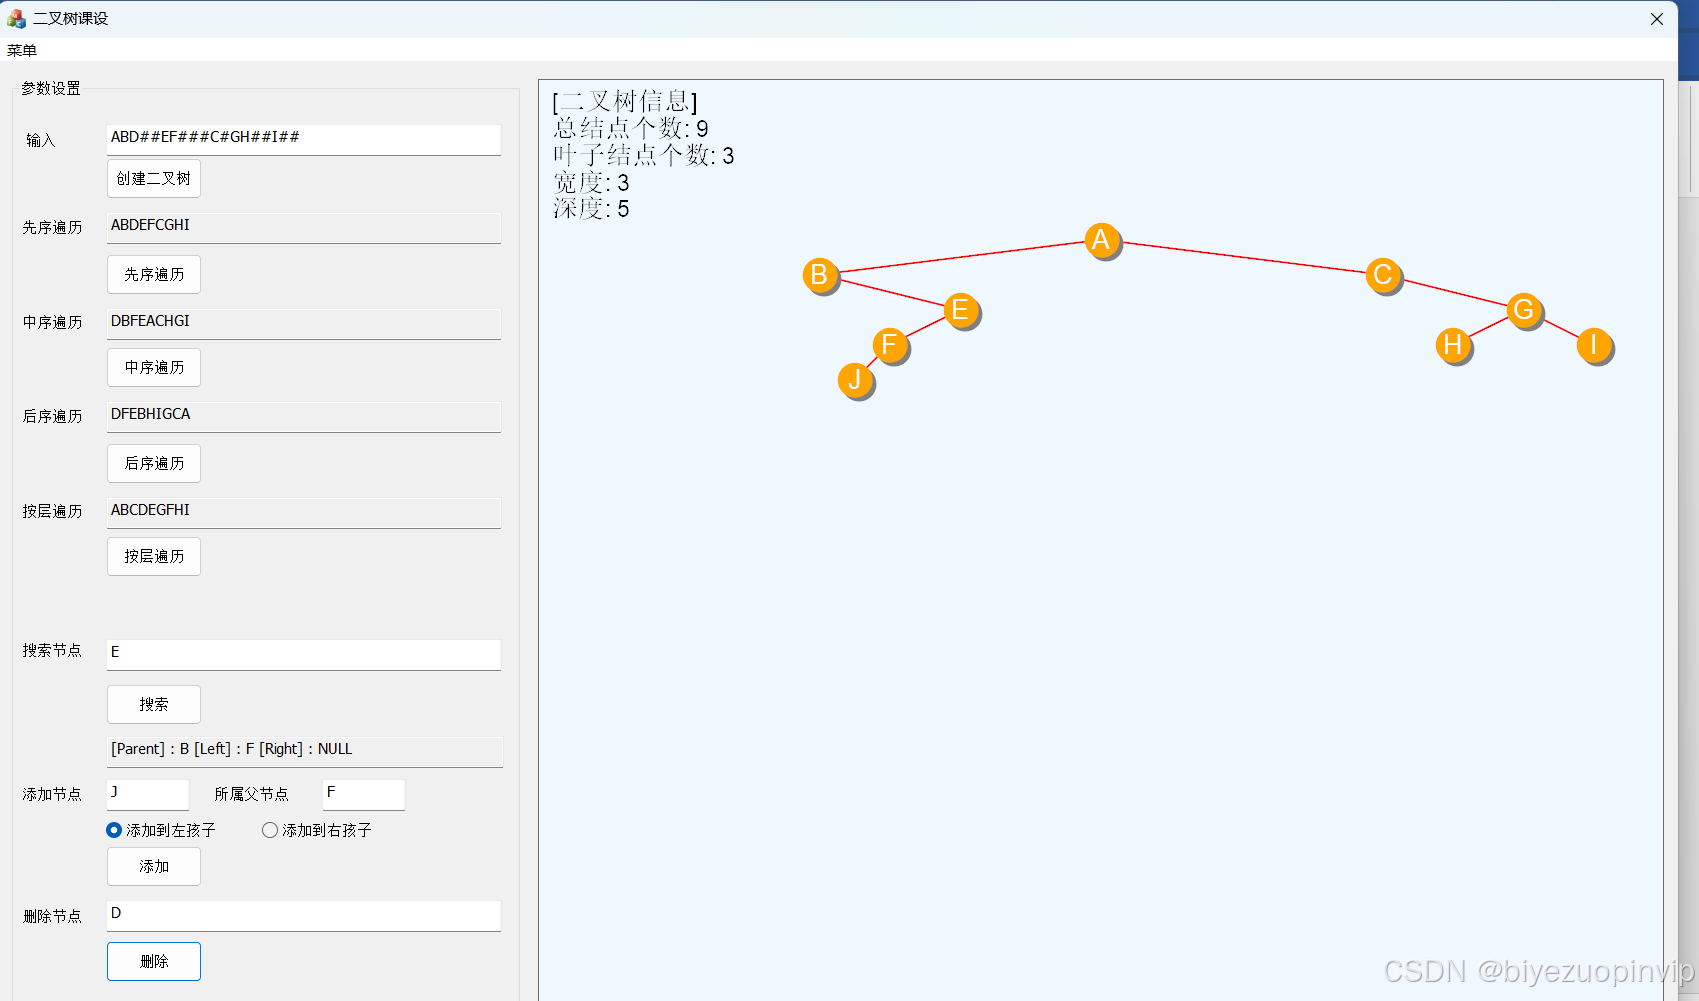Focus the 所属父节点 field containing F
This screenshot has height=1001, width=1699.
coord(364,794)
